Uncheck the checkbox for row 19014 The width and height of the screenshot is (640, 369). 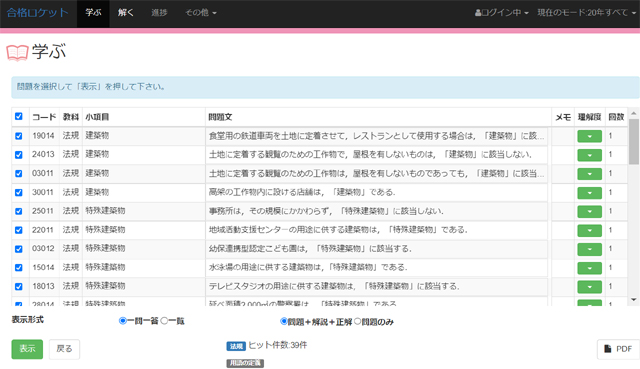(19, 136)
